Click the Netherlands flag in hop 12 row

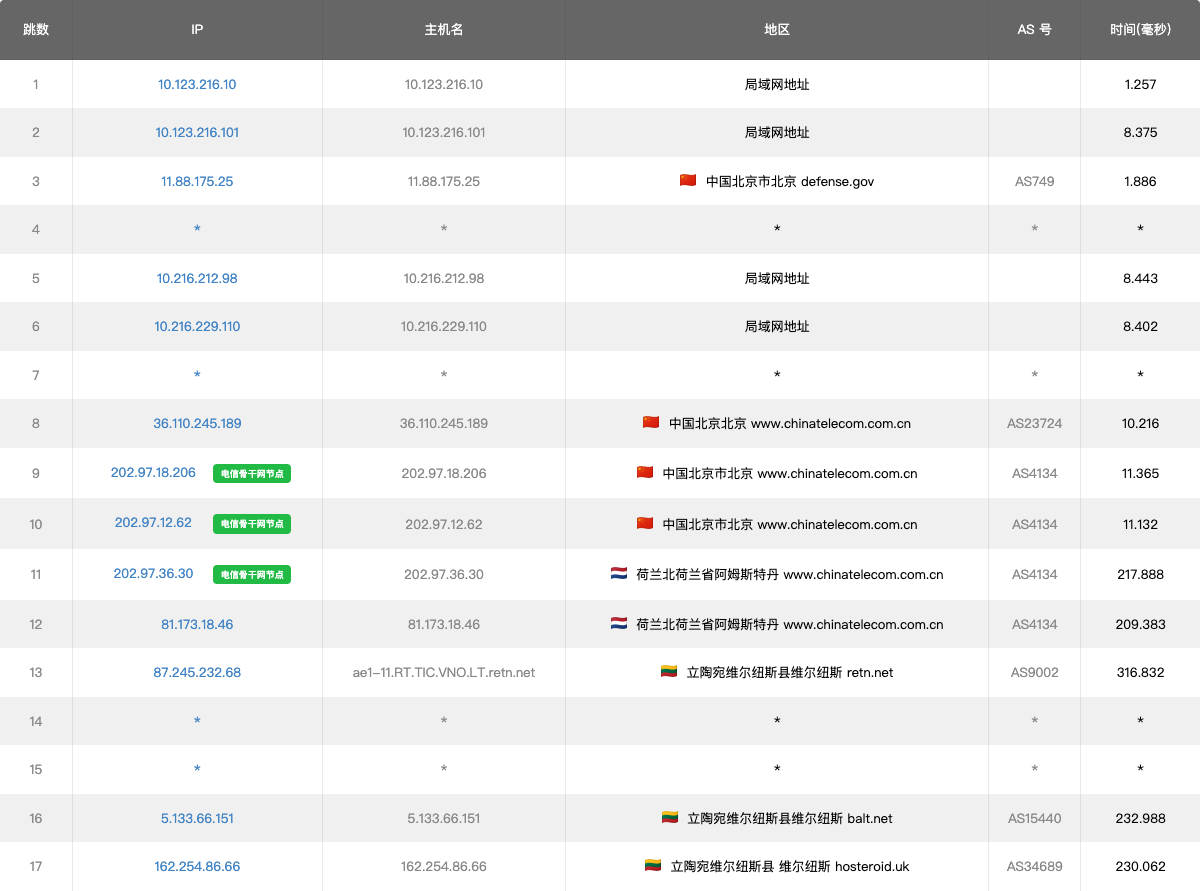point(619,624)
